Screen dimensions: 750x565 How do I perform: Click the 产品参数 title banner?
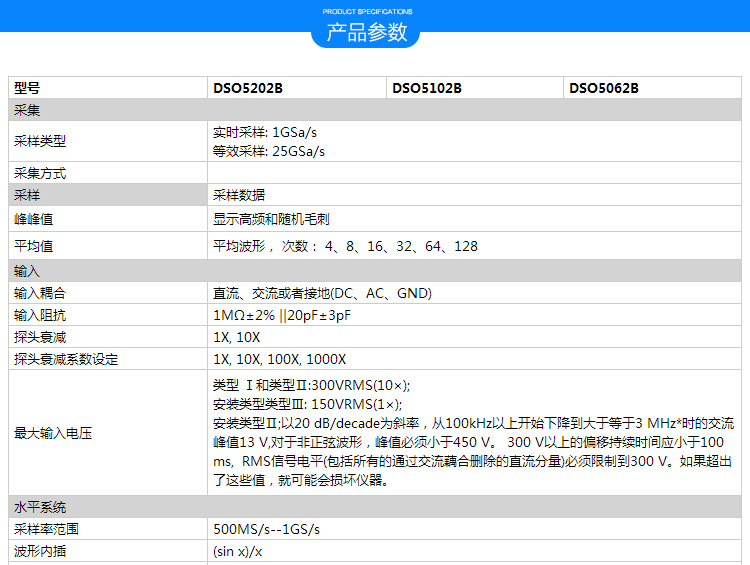pos(368,31)
